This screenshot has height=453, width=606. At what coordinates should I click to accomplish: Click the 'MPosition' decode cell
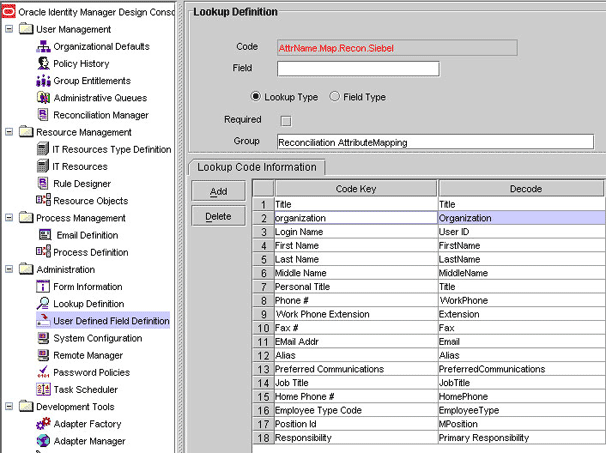[521, 424]
